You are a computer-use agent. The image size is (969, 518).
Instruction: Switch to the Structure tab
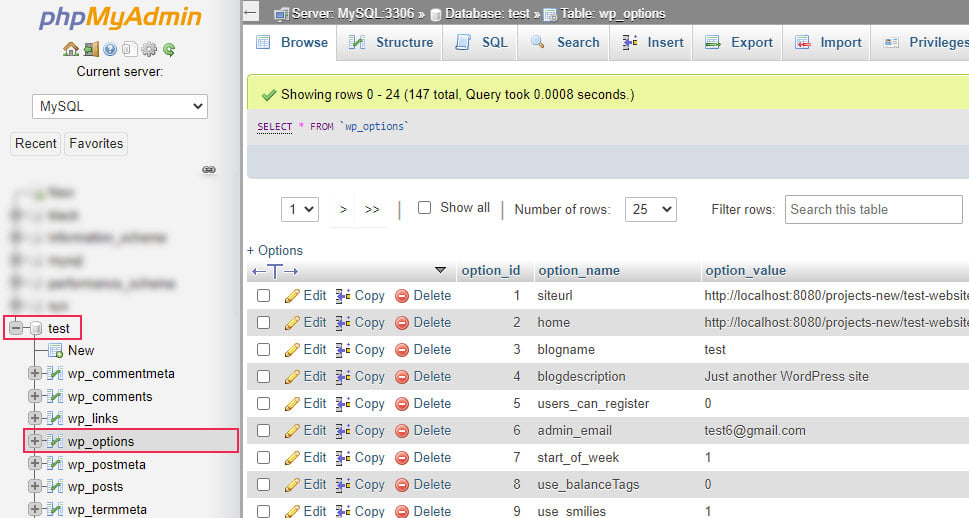pos(391,43)
